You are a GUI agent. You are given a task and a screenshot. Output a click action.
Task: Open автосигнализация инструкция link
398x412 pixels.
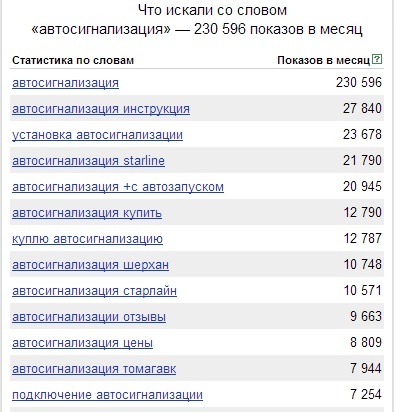point(101,109)
